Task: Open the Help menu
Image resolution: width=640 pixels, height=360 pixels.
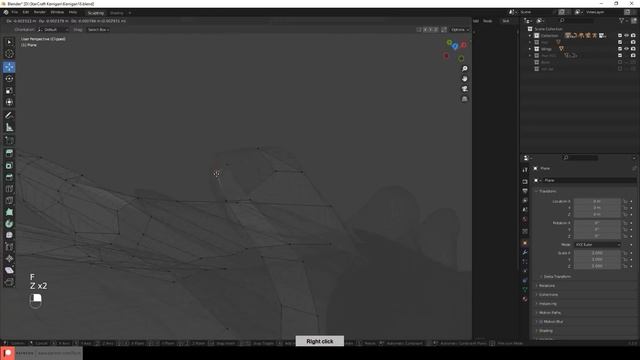Action: pyautogui.click(x=73, y=12)
